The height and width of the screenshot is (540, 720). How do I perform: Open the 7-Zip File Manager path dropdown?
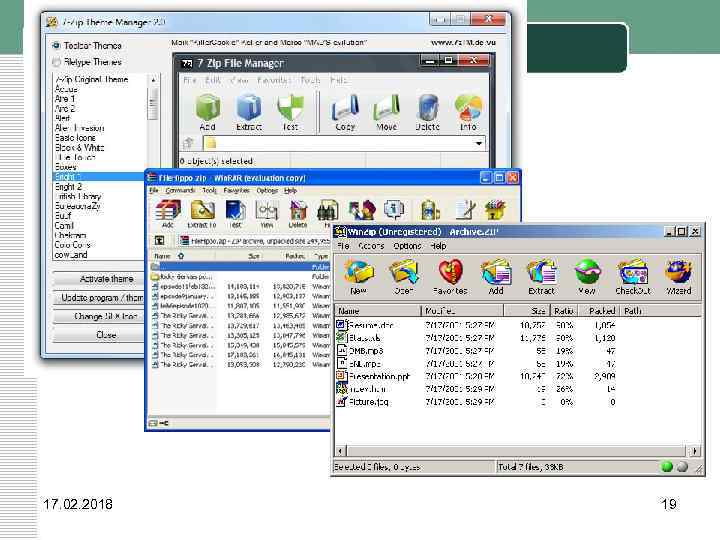coord(479,143)
